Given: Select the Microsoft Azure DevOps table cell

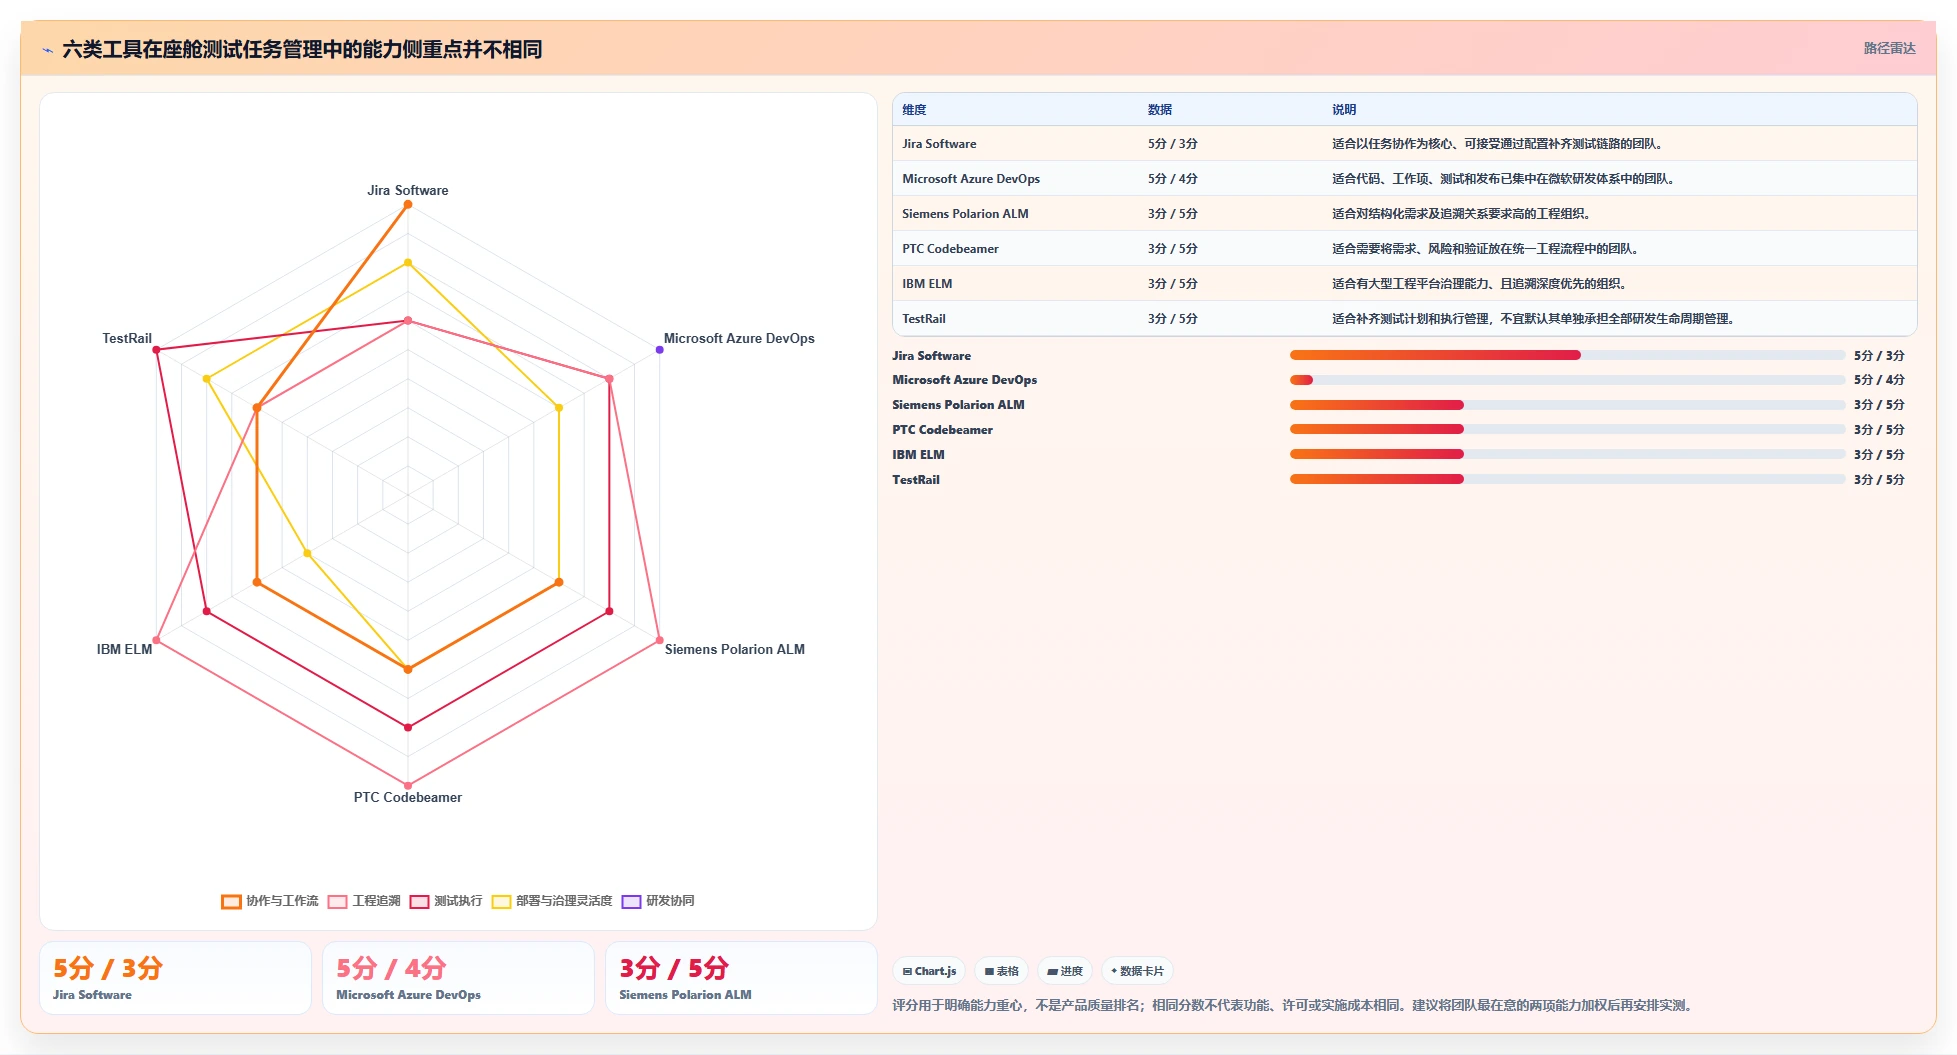Looking at the screenshot, I should point(1015,179).
